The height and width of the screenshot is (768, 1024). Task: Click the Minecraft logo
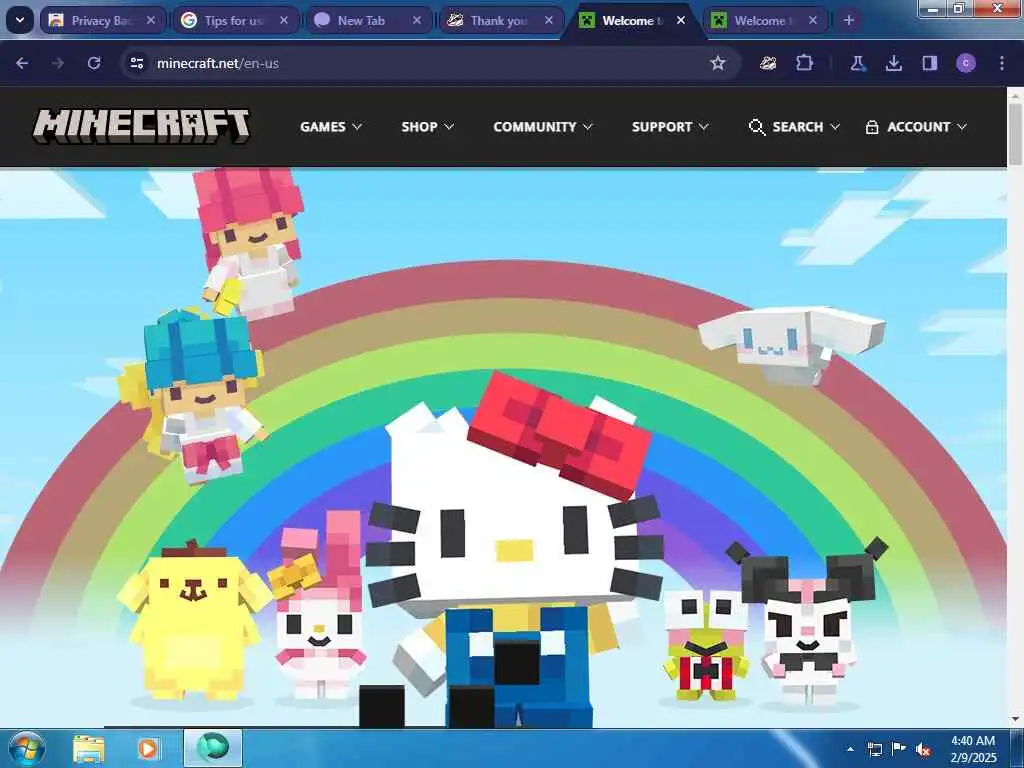[142, 126]
